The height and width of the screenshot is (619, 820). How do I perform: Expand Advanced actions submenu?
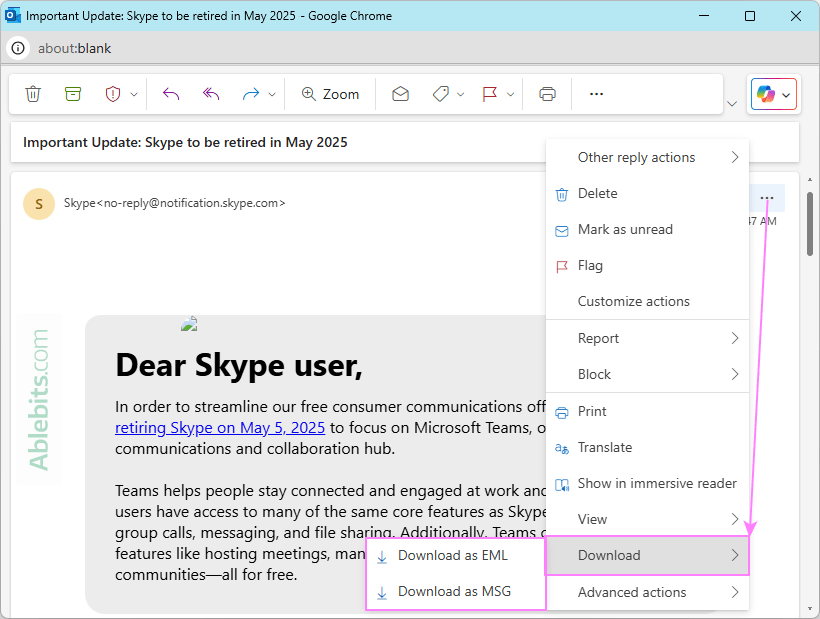647,592
